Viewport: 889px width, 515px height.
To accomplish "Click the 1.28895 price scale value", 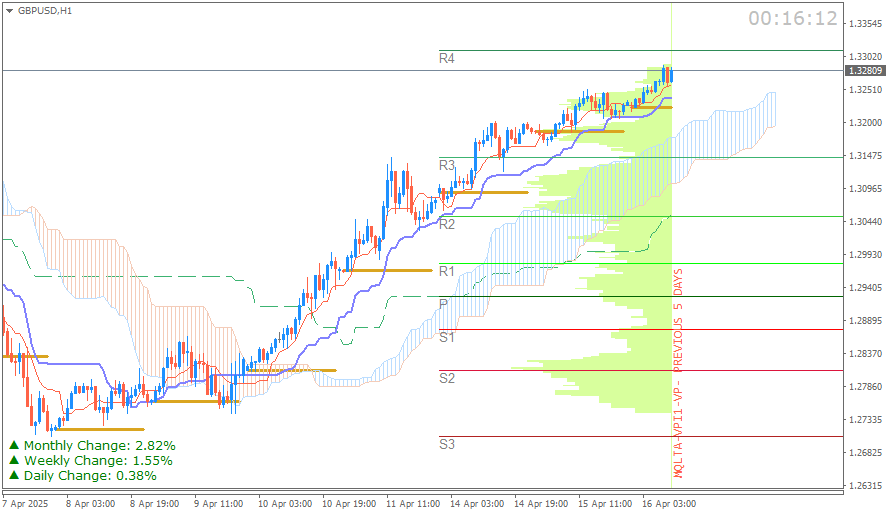I will coord(865,320).
